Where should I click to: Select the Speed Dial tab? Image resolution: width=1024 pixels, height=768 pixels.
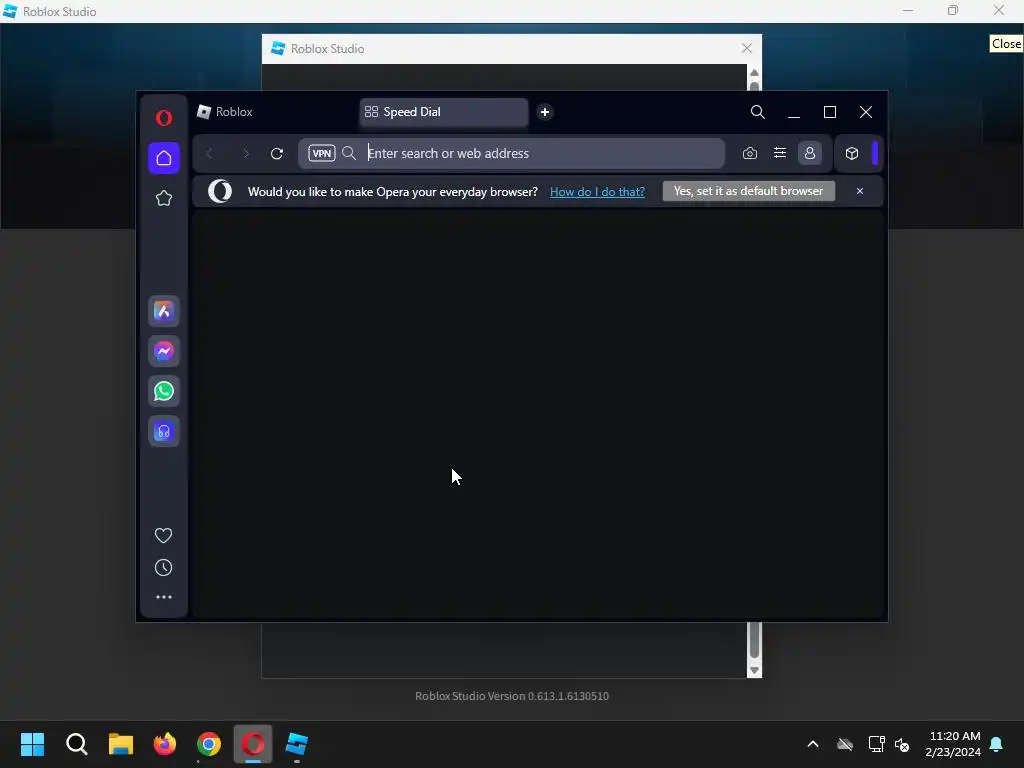coord(443,112)
